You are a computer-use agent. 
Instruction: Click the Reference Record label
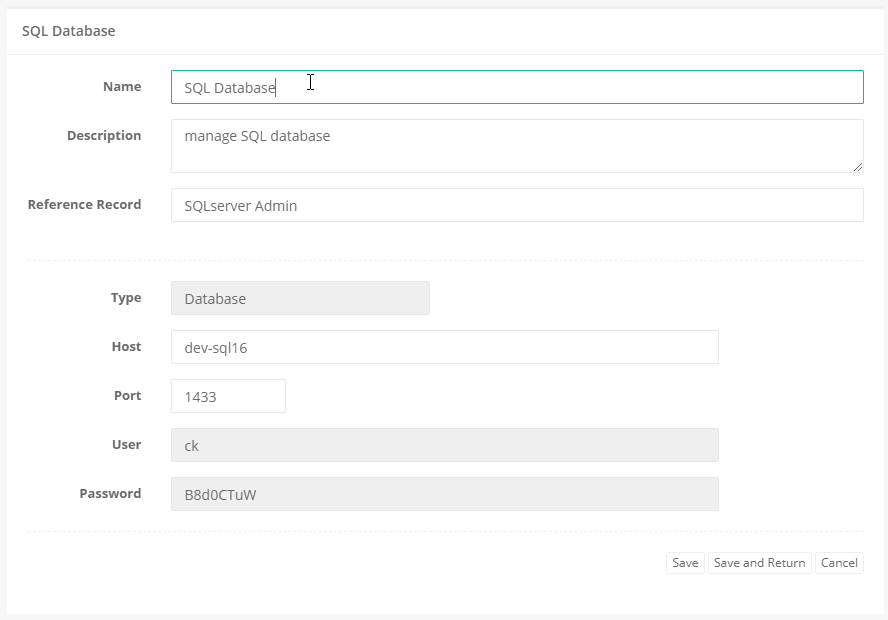(x=84, y=204)
